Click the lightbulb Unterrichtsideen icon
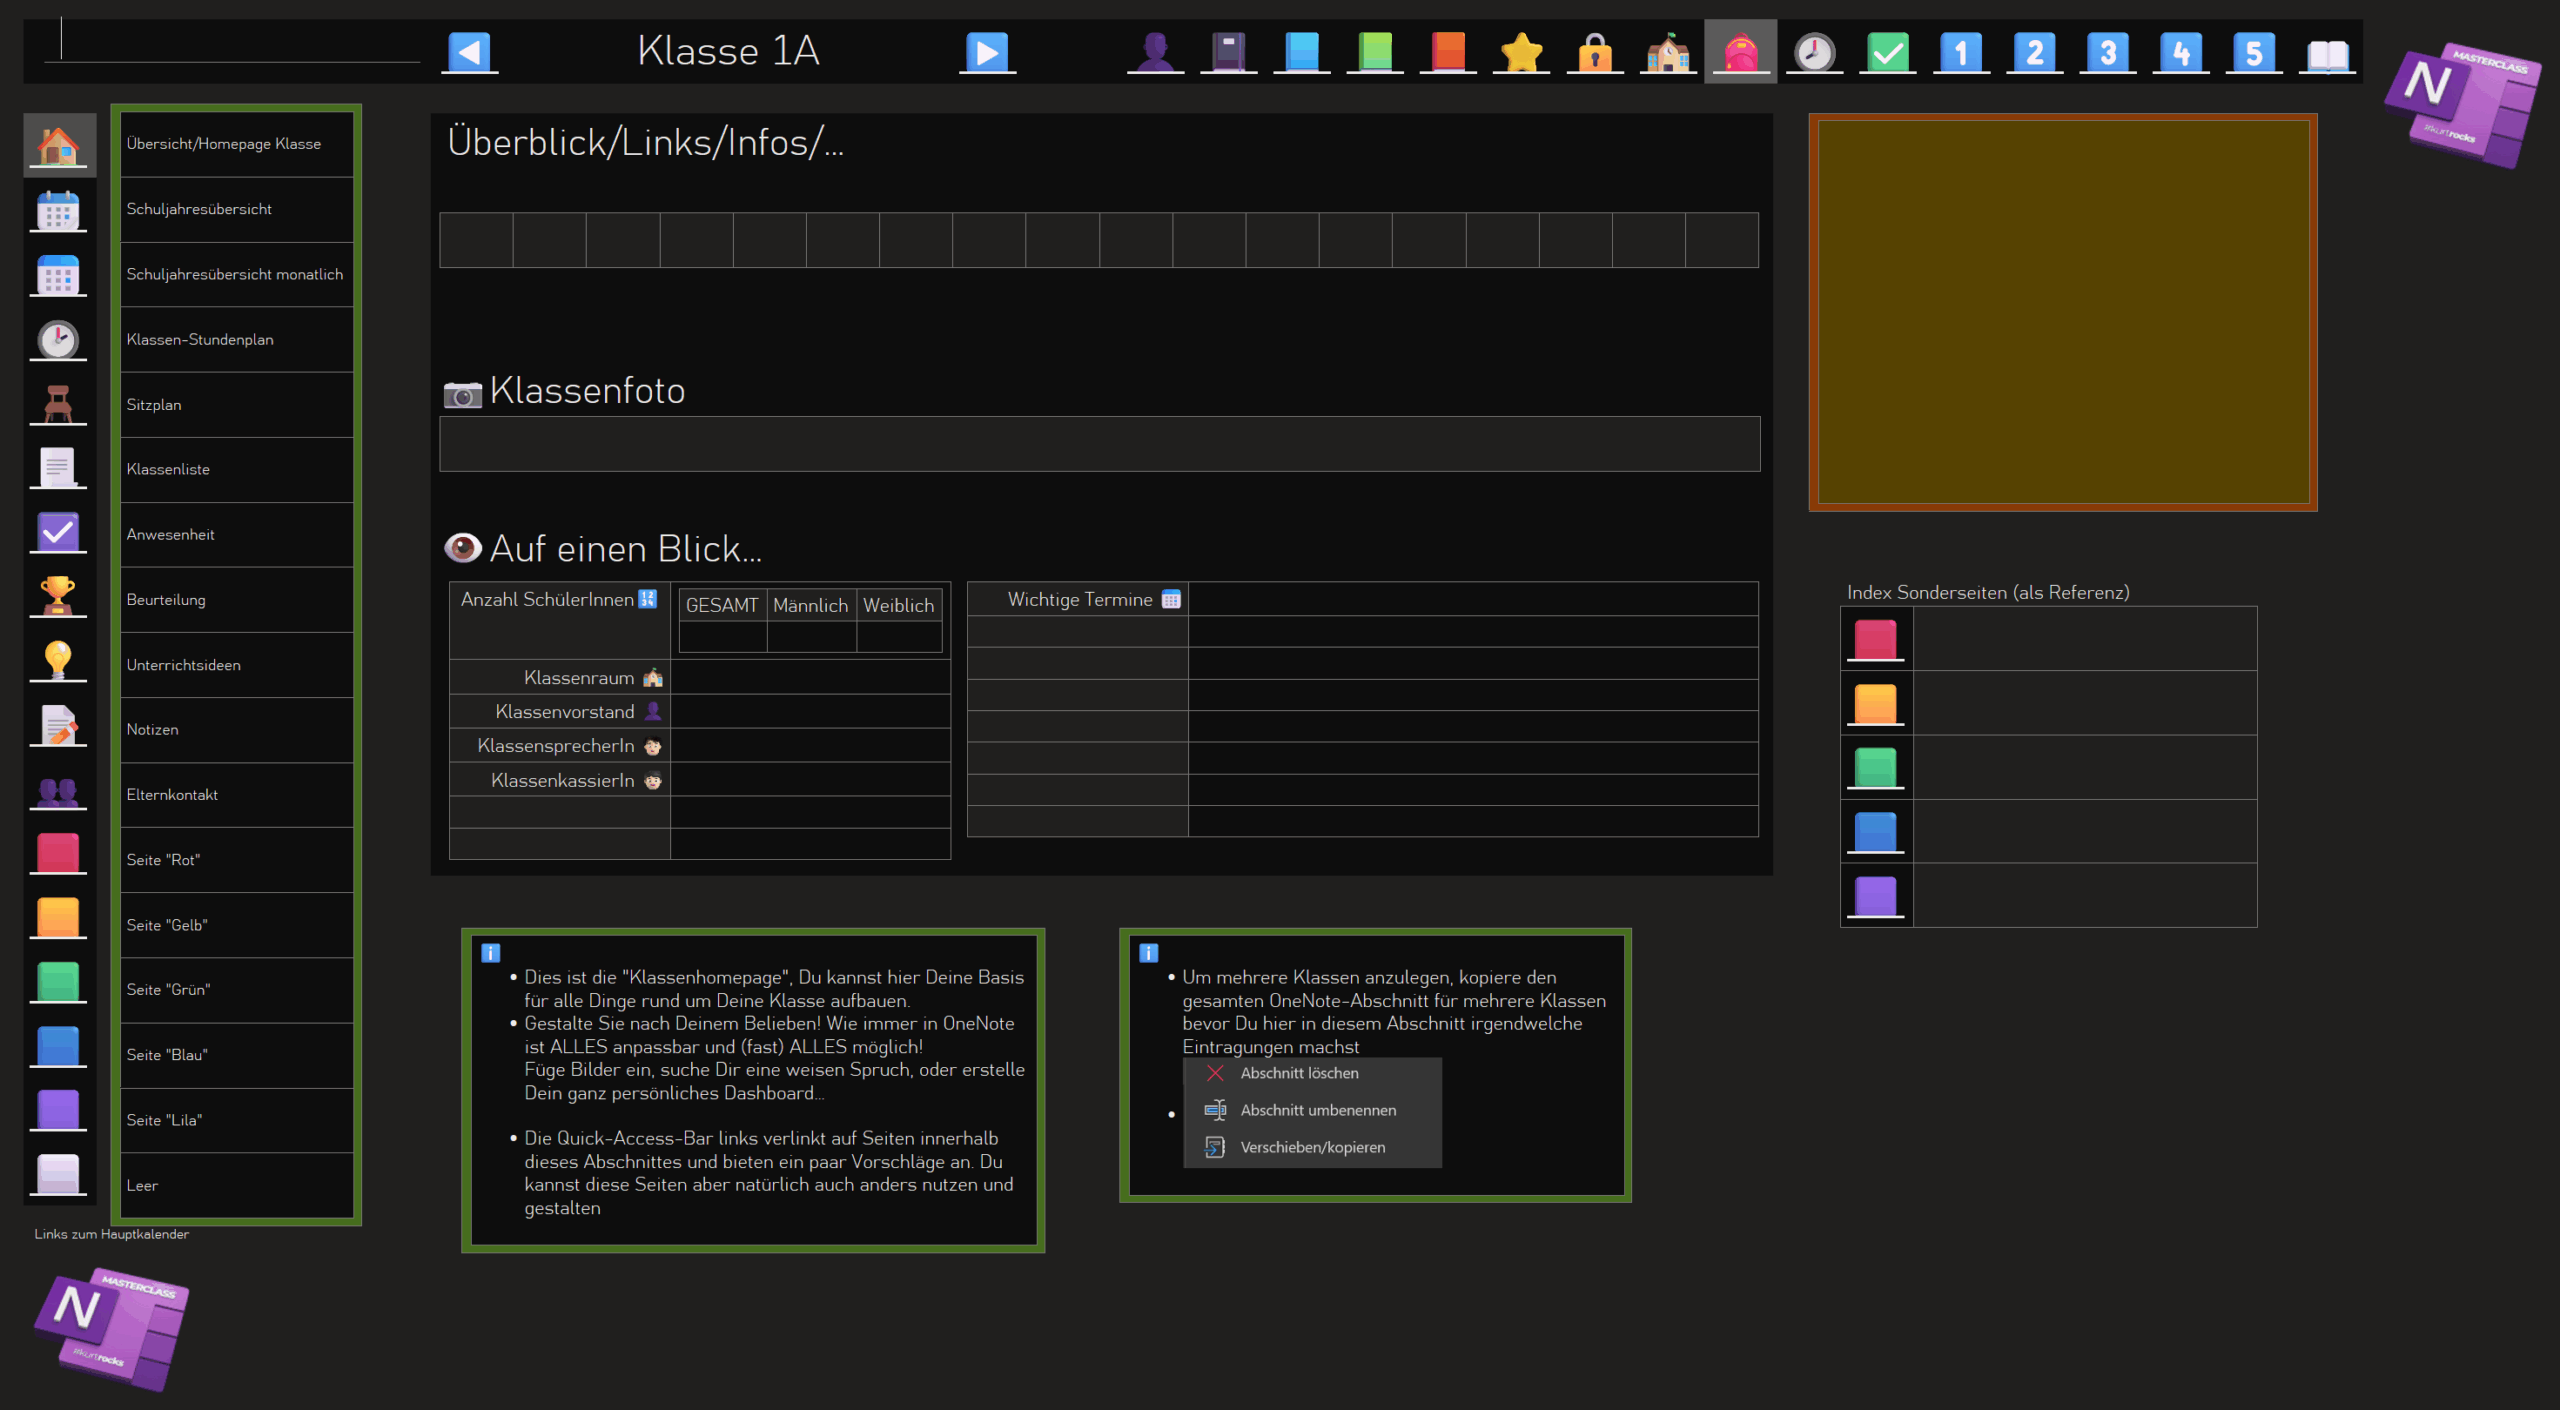This screenshot has height=1410, width=2560. click(x=58, y=661)
